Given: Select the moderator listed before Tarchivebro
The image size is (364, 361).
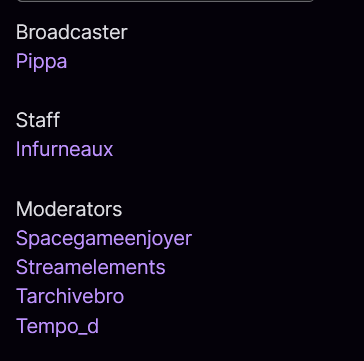Looking at the screenshot, I should (90, 267).
